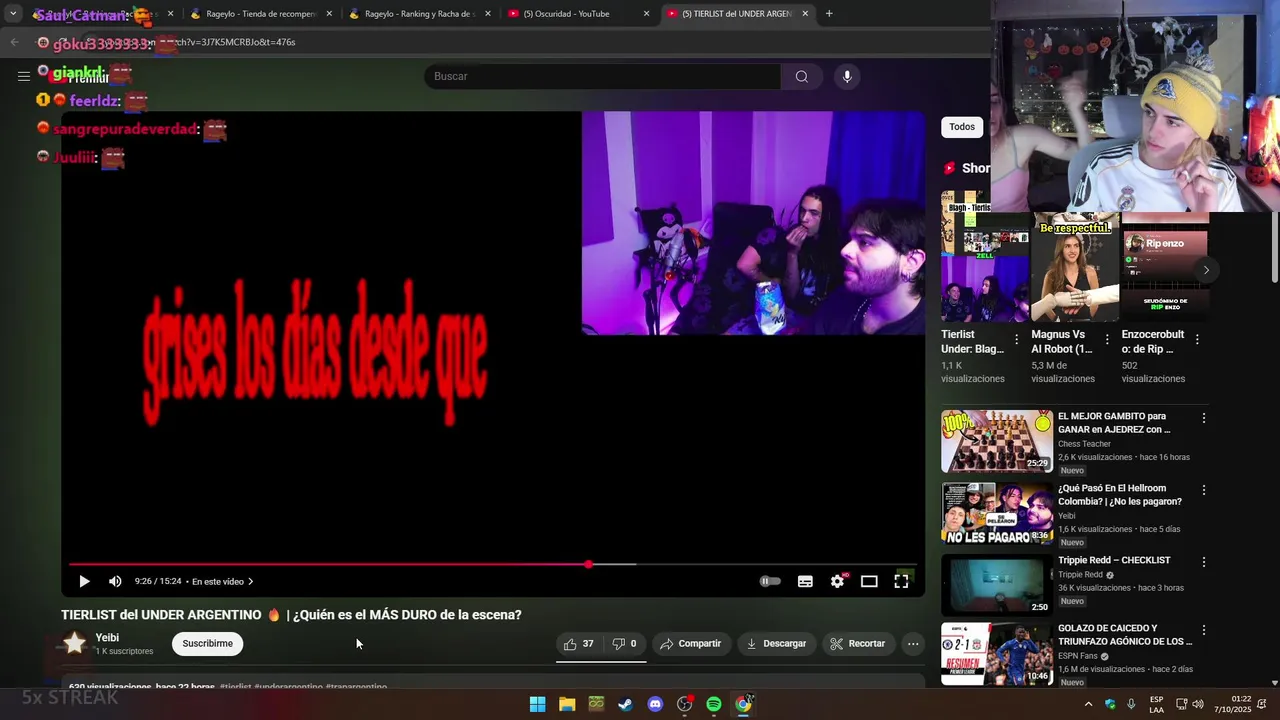Screen dimensions: 1280x720
Task: Switch to the 'Rageylo - Ranking y Racha' tab
Action: [418, 14]
